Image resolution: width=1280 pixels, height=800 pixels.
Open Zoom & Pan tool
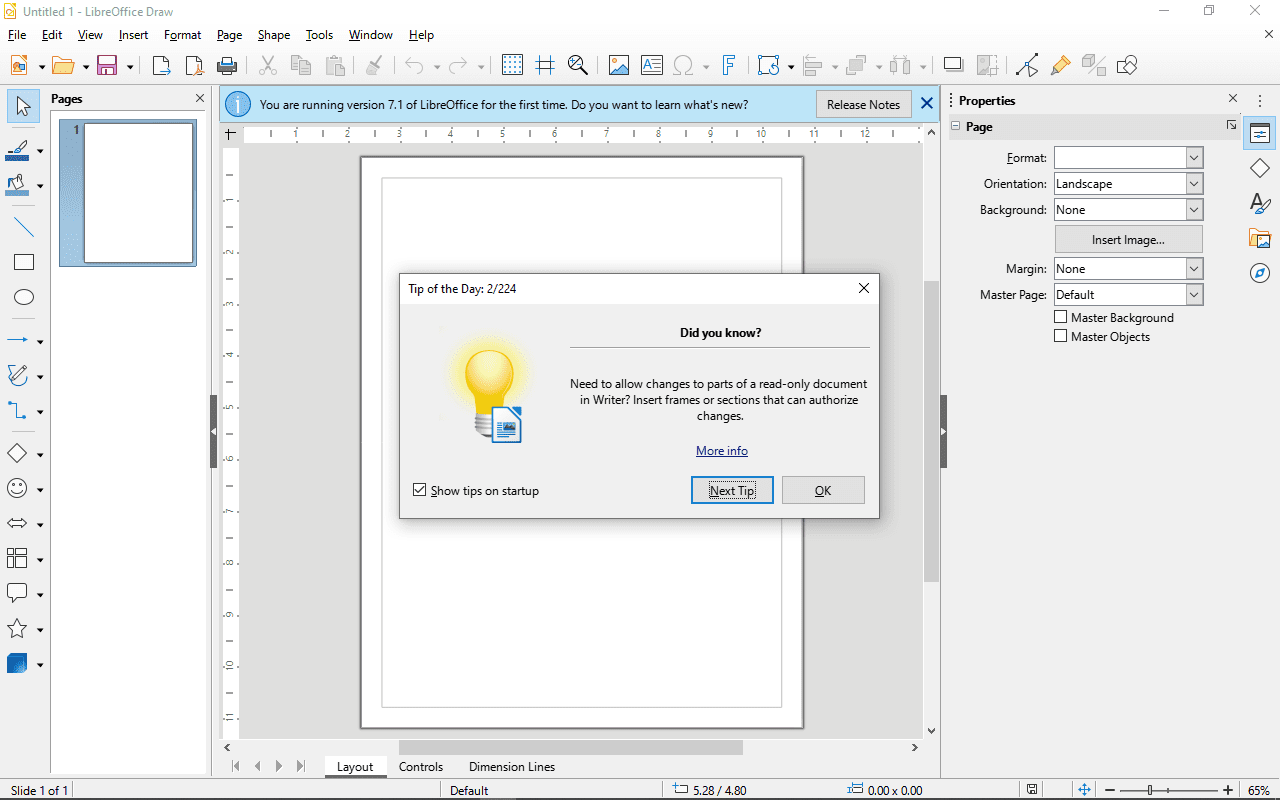click(x=577, y=66)
